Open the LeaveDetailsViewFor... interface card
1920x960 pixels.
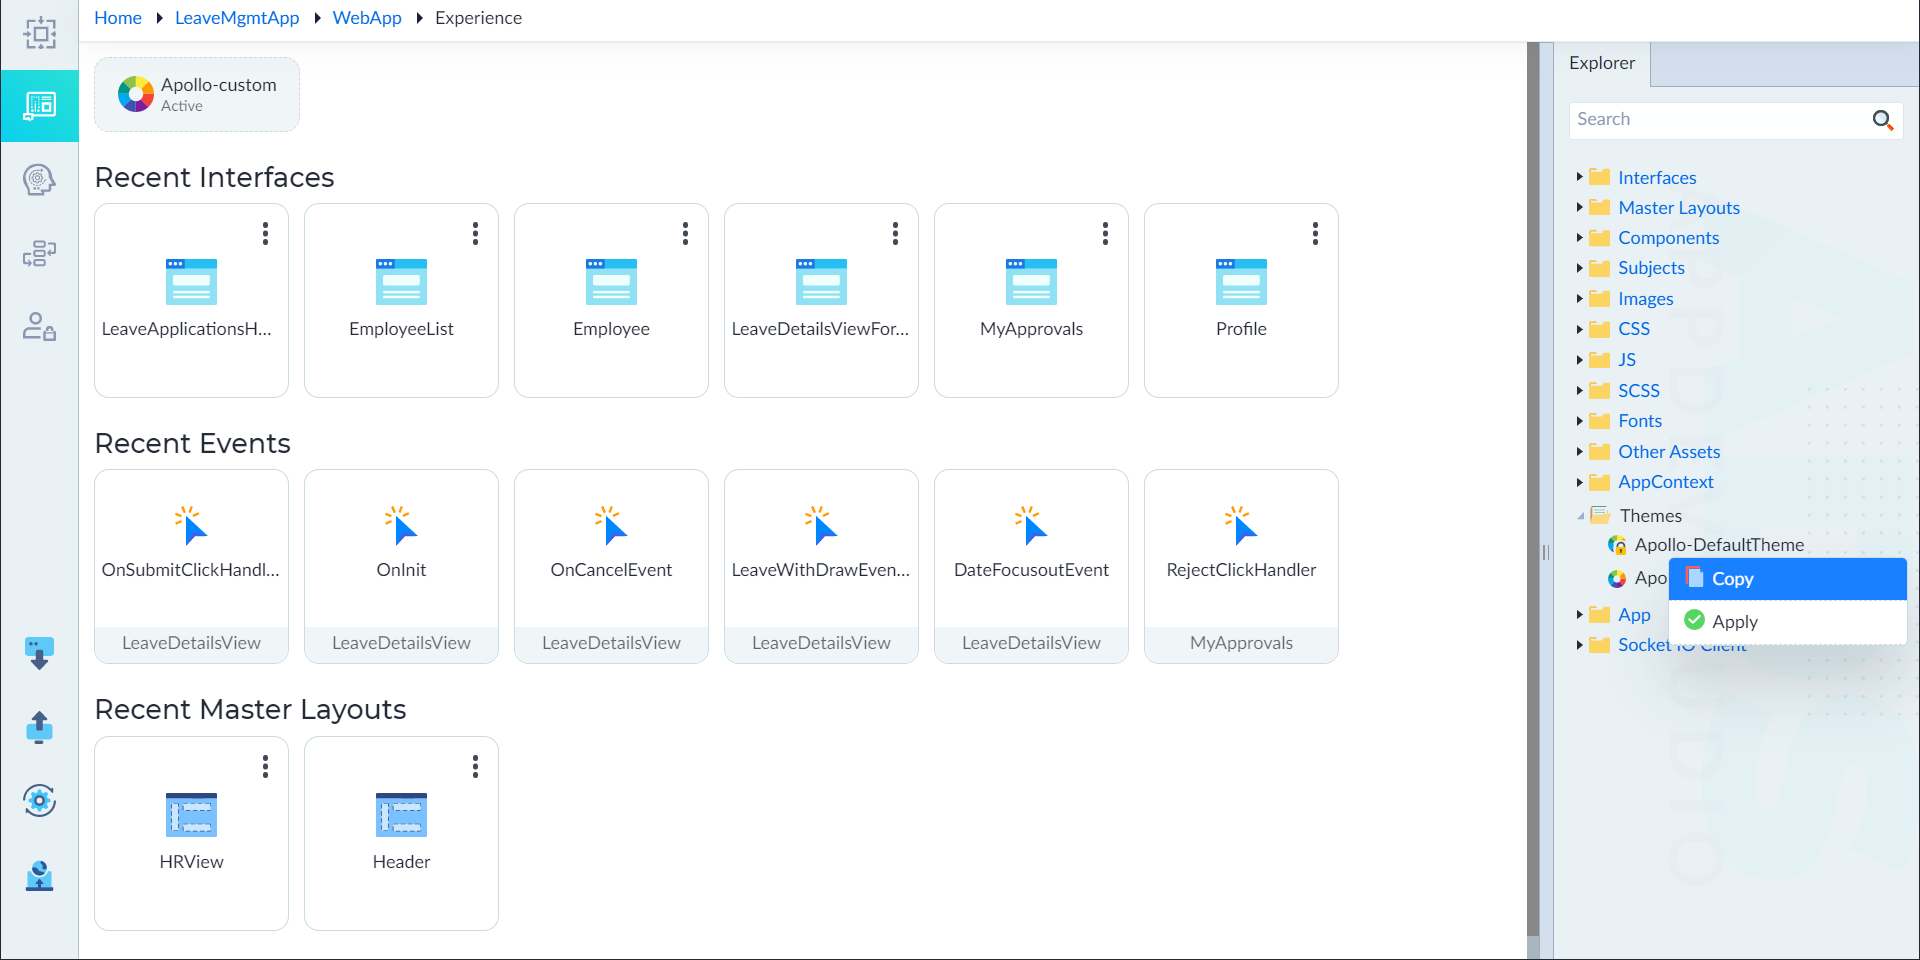(821, 300)
